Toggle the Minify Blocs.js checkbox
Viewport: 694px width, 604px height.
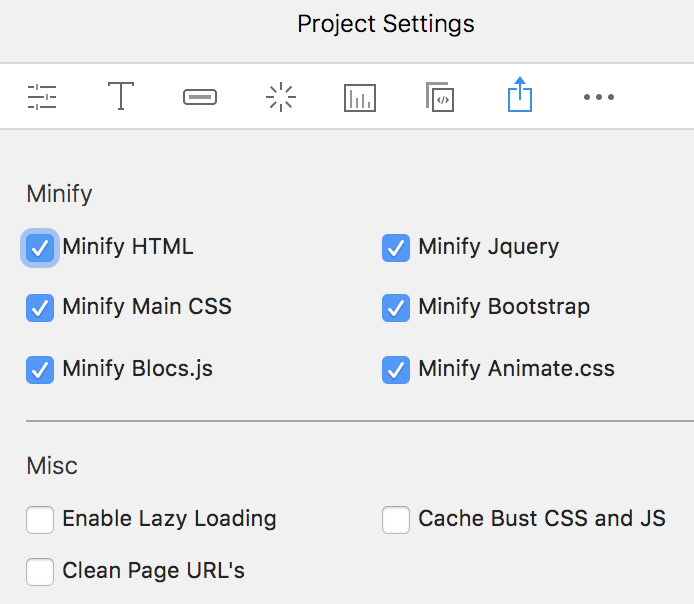40,370
